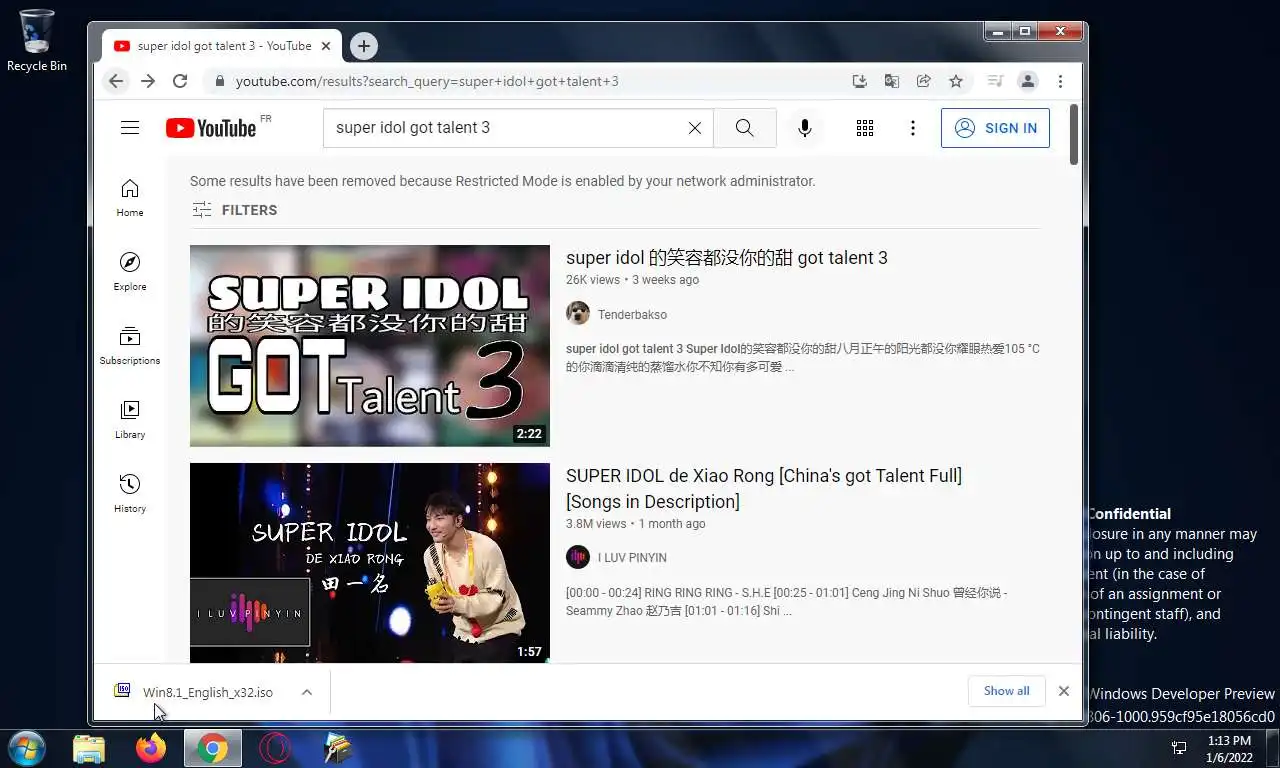The height and width of the screenshot is (768, 1280).
Task: Open the taskbar clock and date
Action: pyautogui.click(x=1229, y=749)
